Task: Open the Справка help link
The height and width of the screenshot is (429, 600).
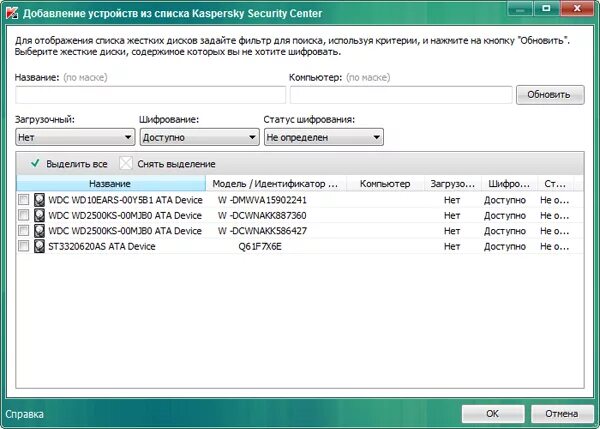Action: coord(24,414)
